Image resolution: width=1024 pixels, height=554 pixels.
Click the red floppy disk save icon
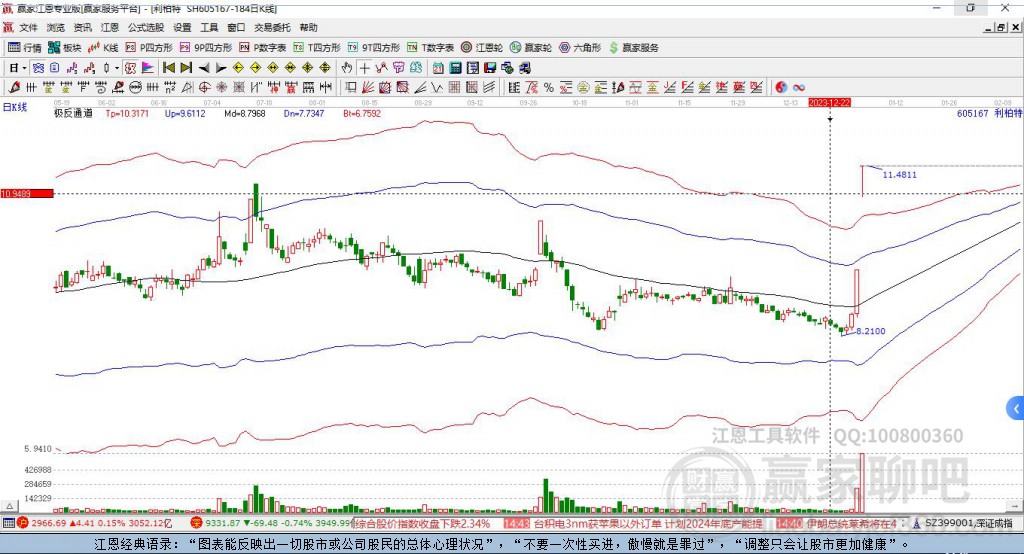(x=490, y=68)
